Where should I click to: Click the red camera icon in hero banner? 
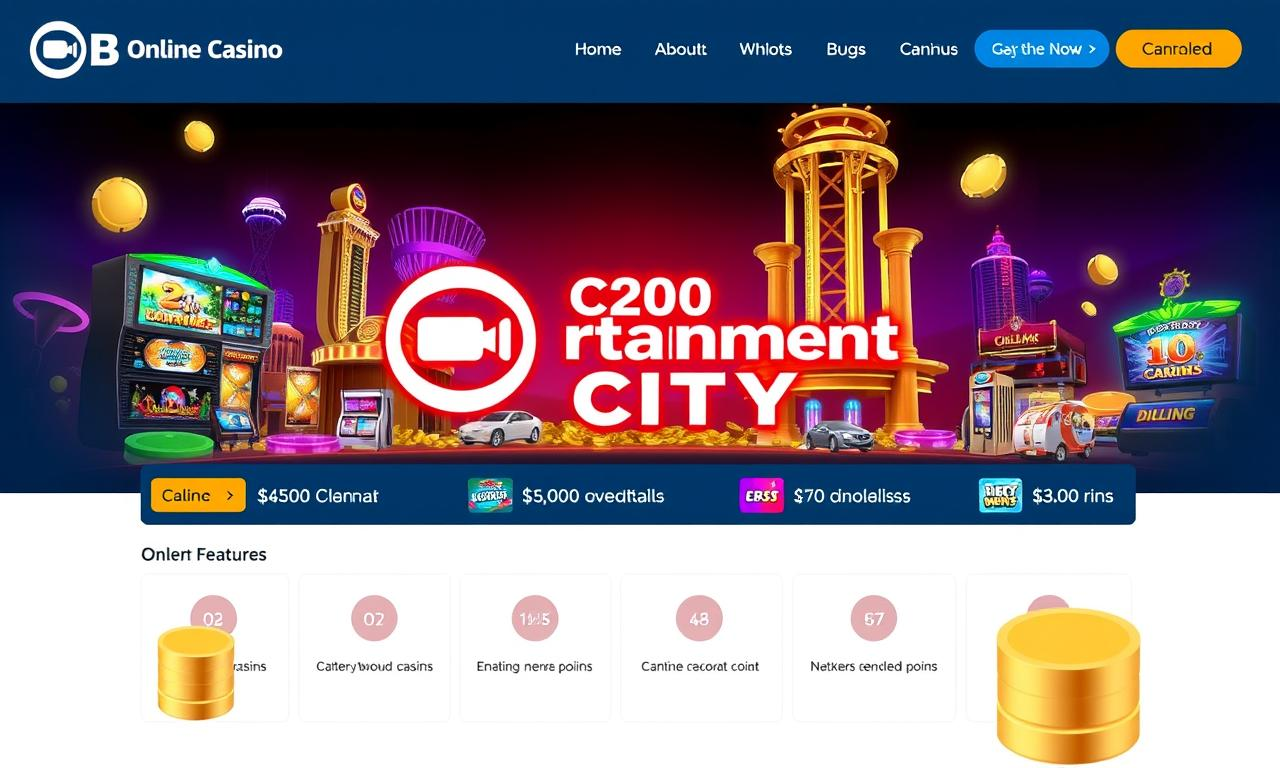click(x=462, y=340)
